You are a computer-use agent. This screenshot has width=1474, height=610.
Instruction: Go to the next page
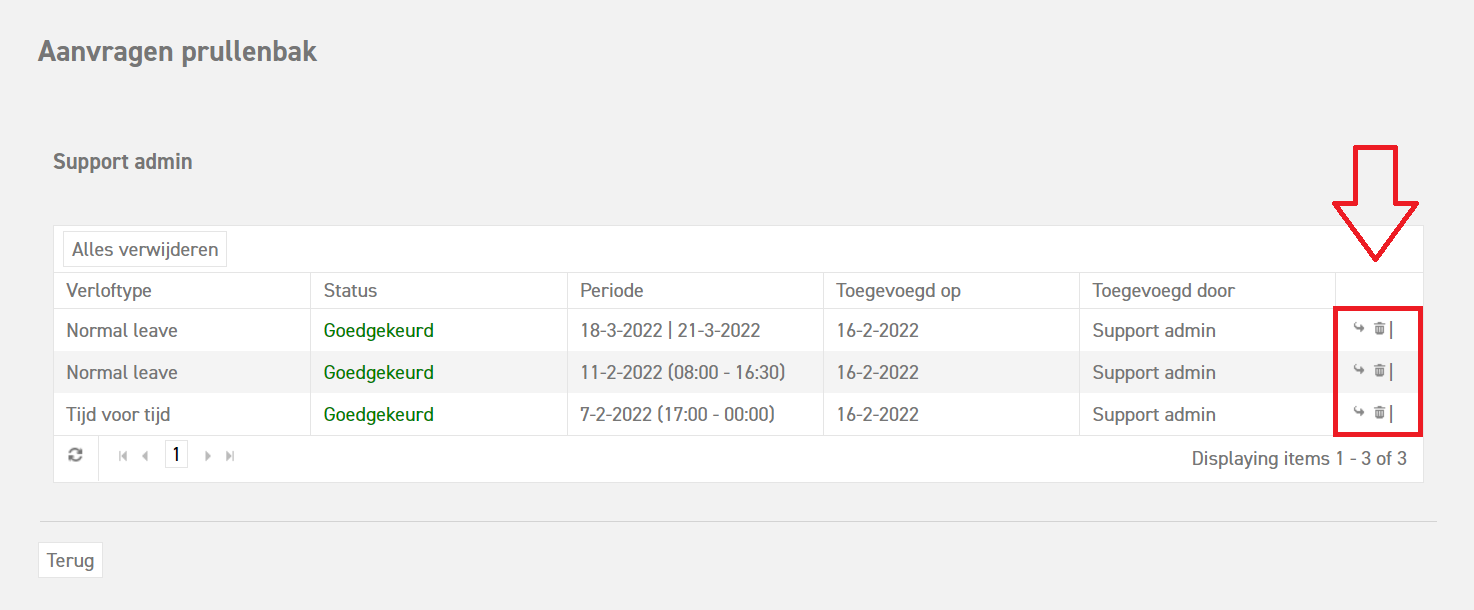click(x=207, y=456)
